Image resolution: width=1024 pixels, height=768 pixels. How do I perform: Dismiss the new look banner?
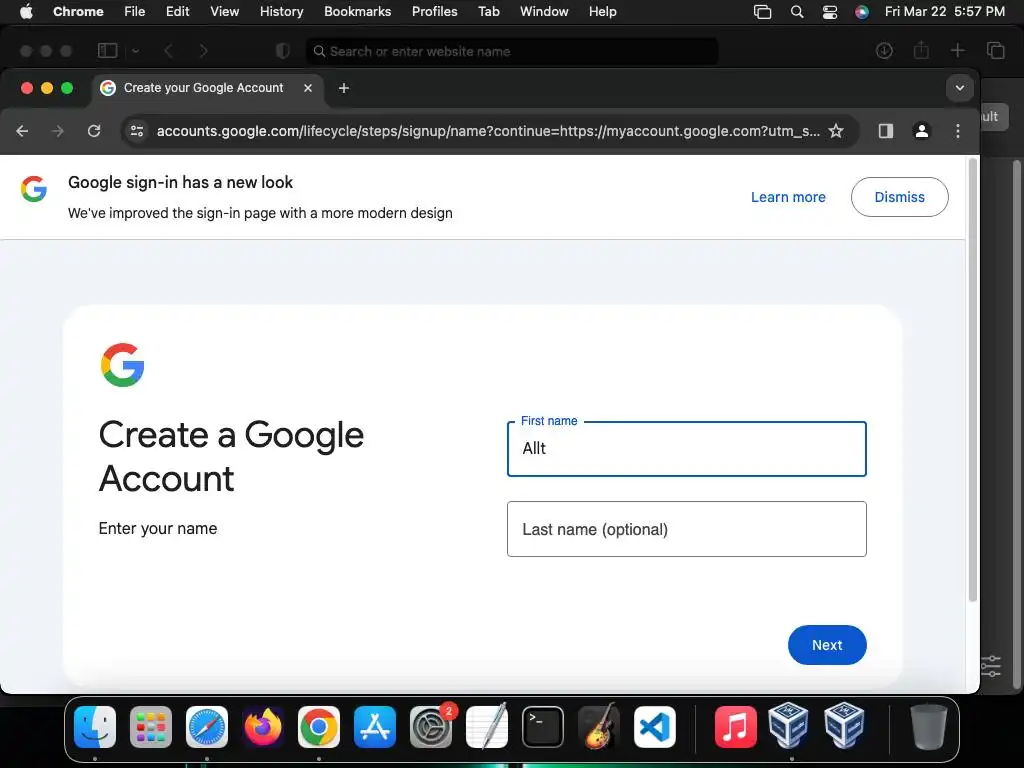click(x=899, y=197)
